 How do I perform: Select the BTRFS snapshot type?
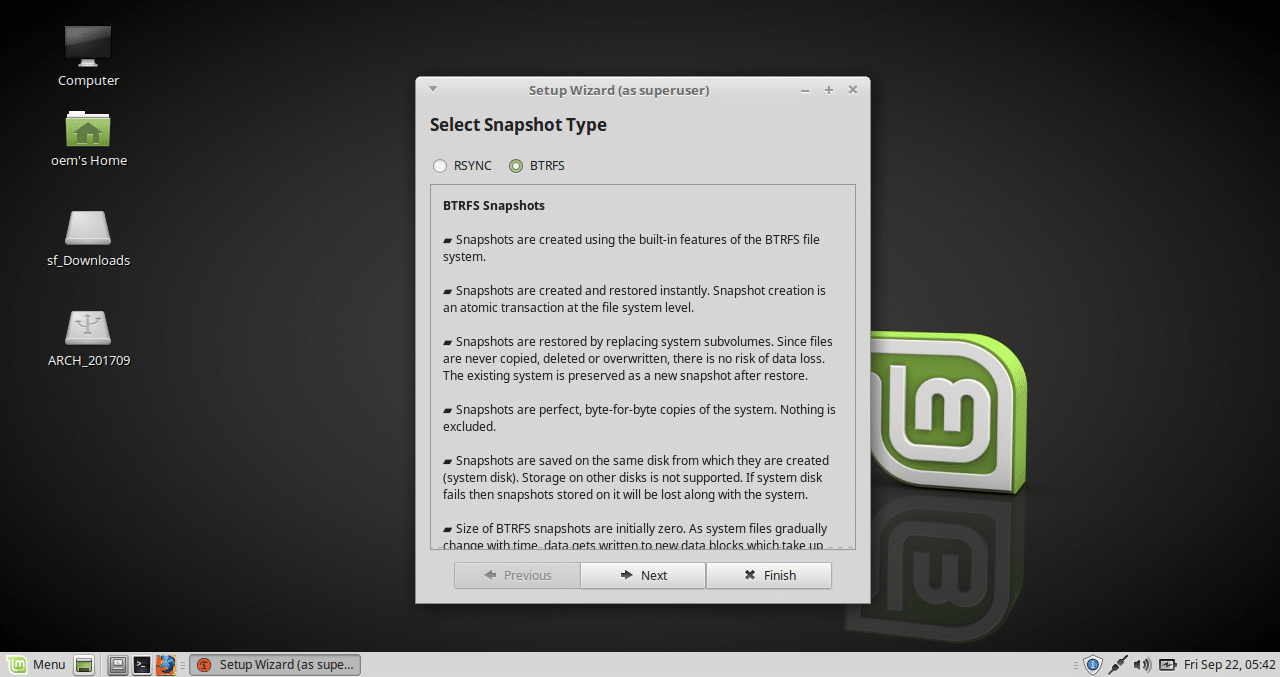coord(515,166)
